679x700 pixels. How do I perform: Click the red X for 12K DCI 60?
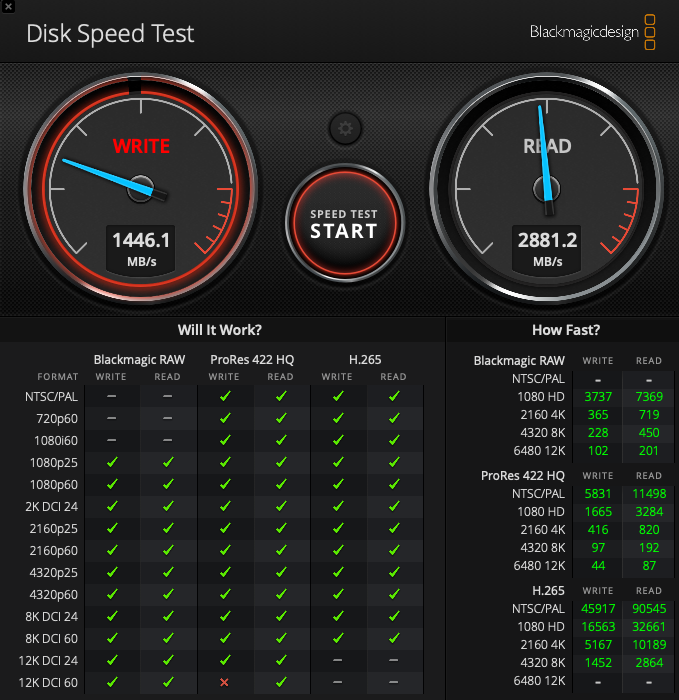(225, 682)
